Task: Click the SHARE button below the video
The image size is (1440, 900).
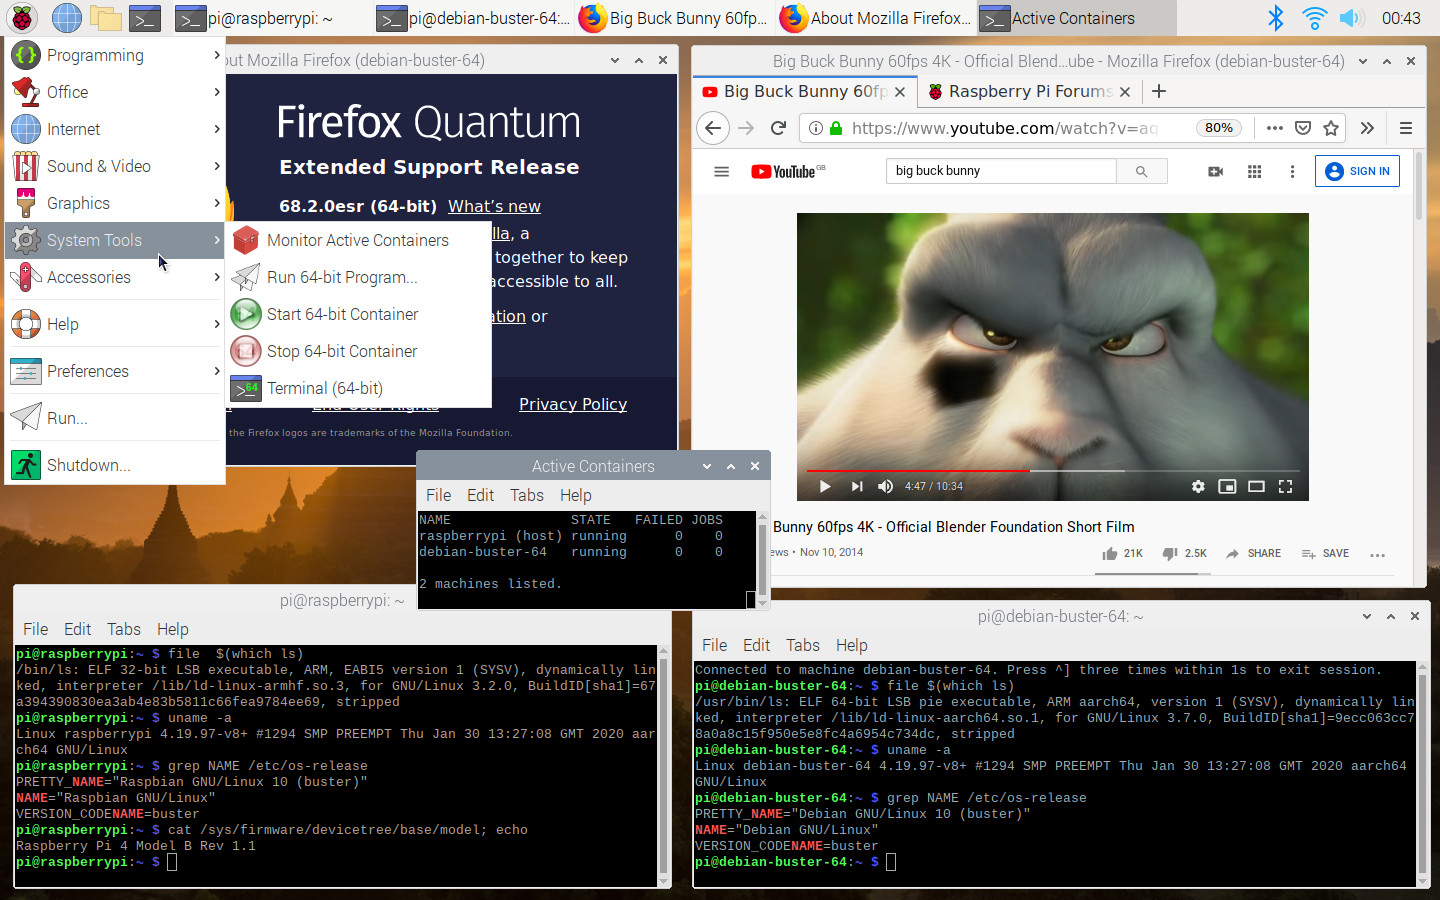Action: pos(1253,553)
